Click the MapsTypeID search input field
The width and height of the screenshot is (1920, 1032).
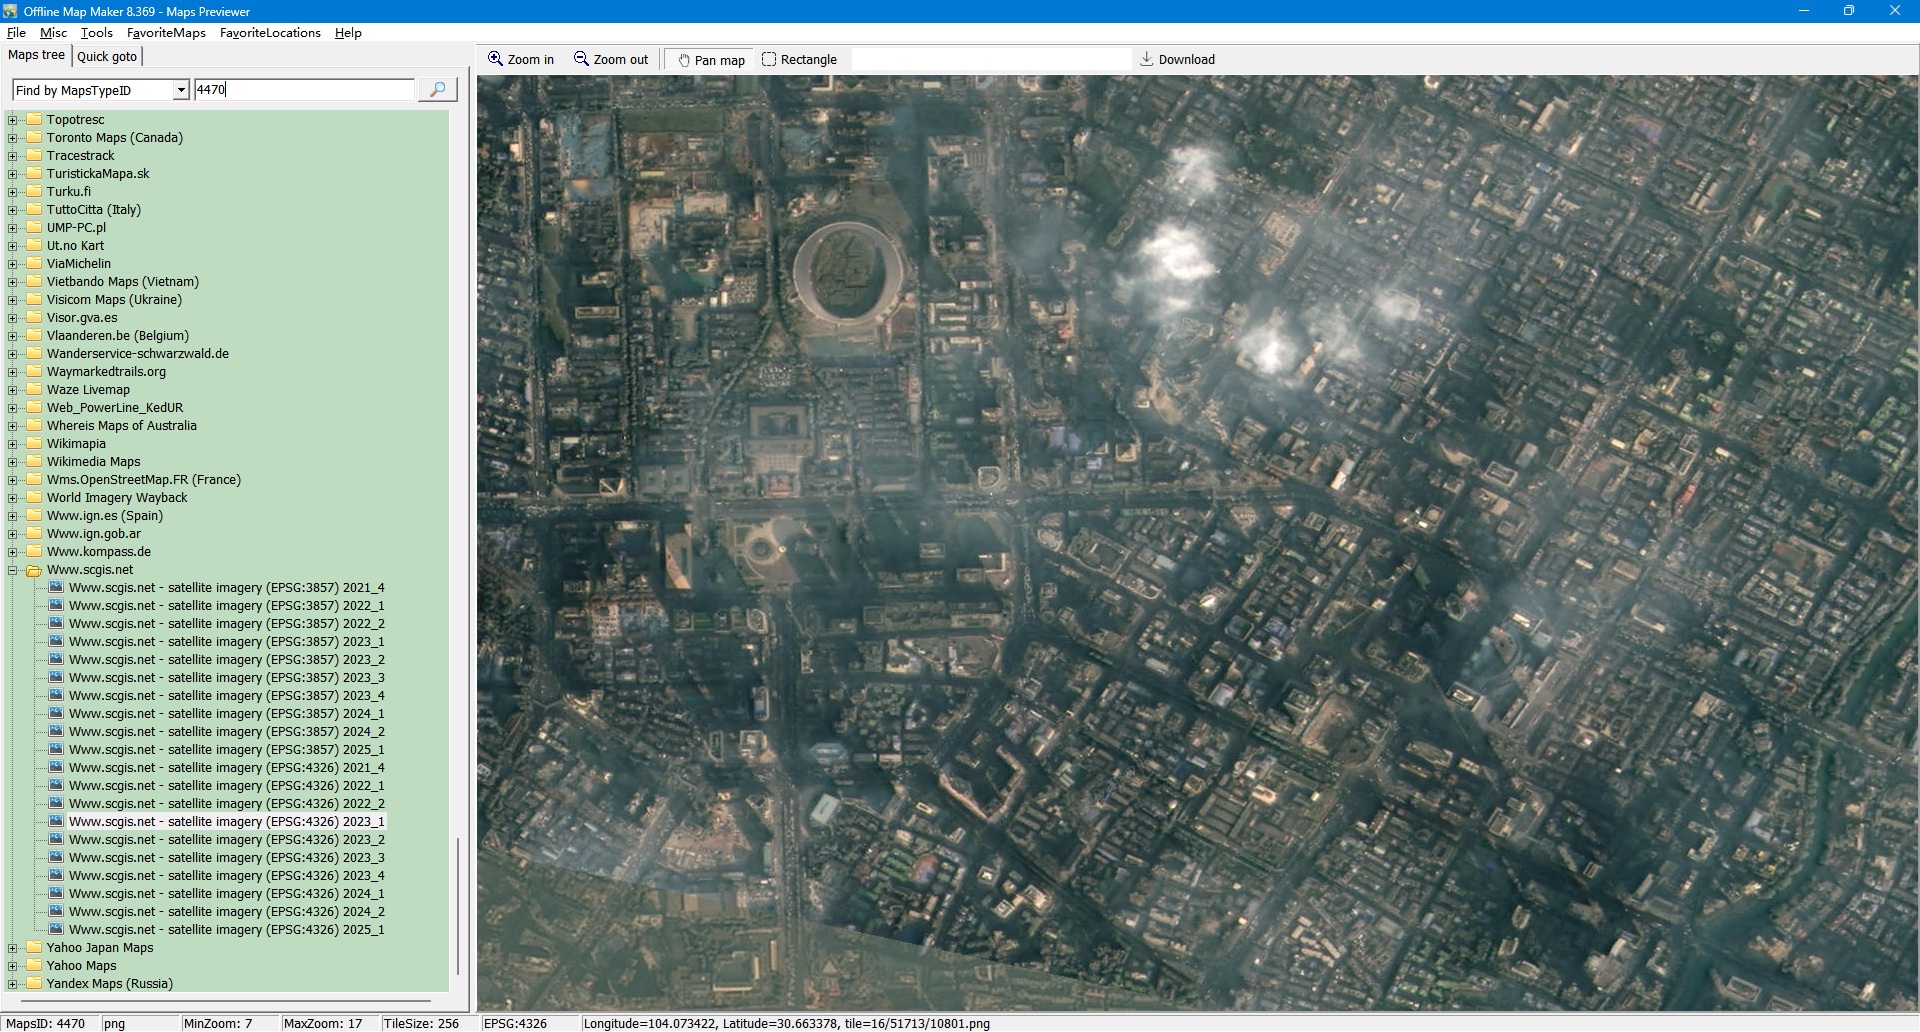(304, 90)
